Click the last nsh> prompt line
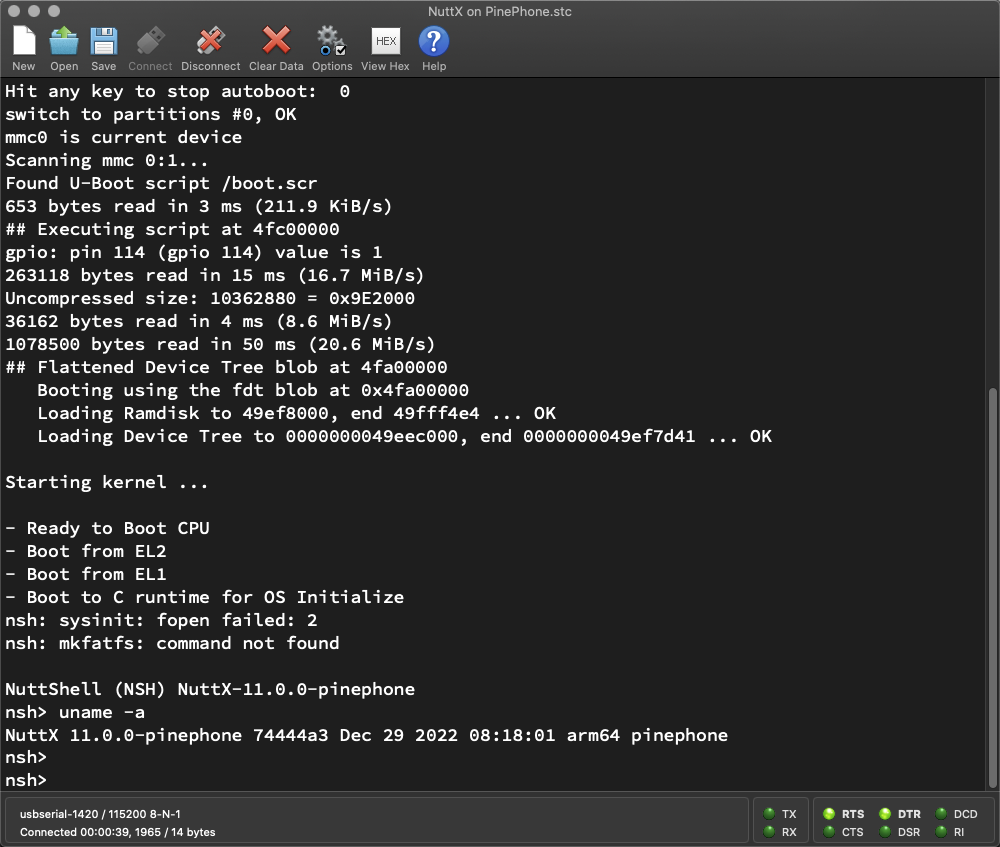The width and height of the screenshot is (1000, 847). pos(27,780)
